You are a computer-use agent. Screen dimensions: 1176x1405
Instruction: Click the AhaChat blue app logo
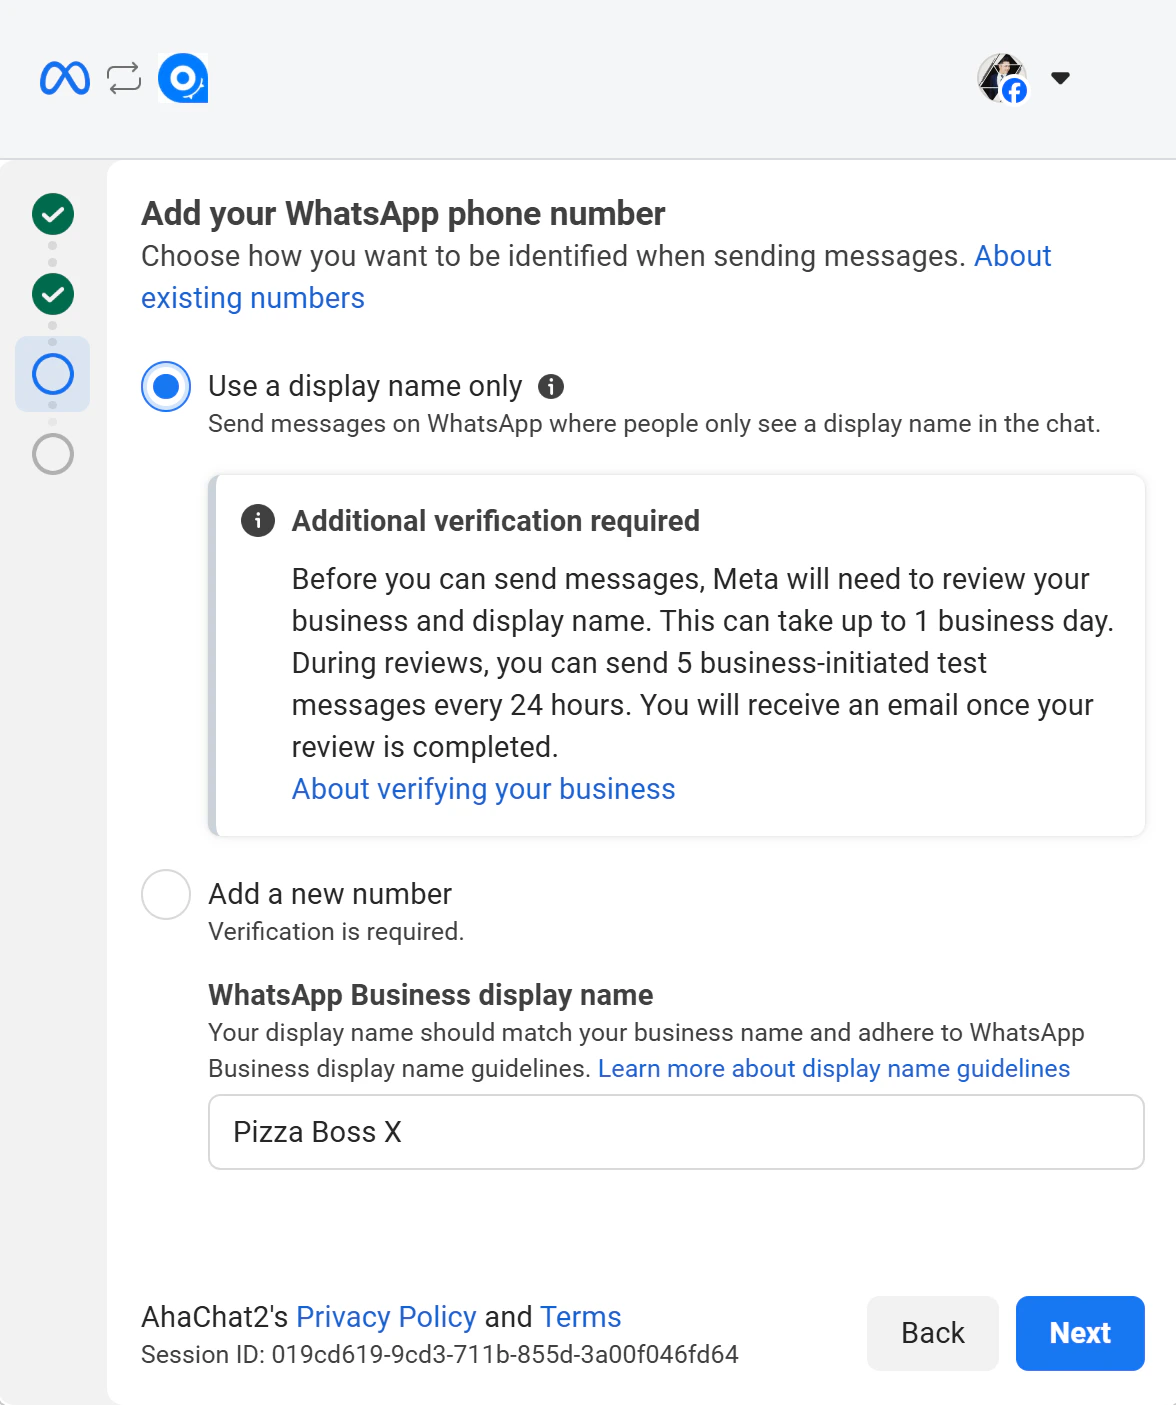(x=183, y=78)
